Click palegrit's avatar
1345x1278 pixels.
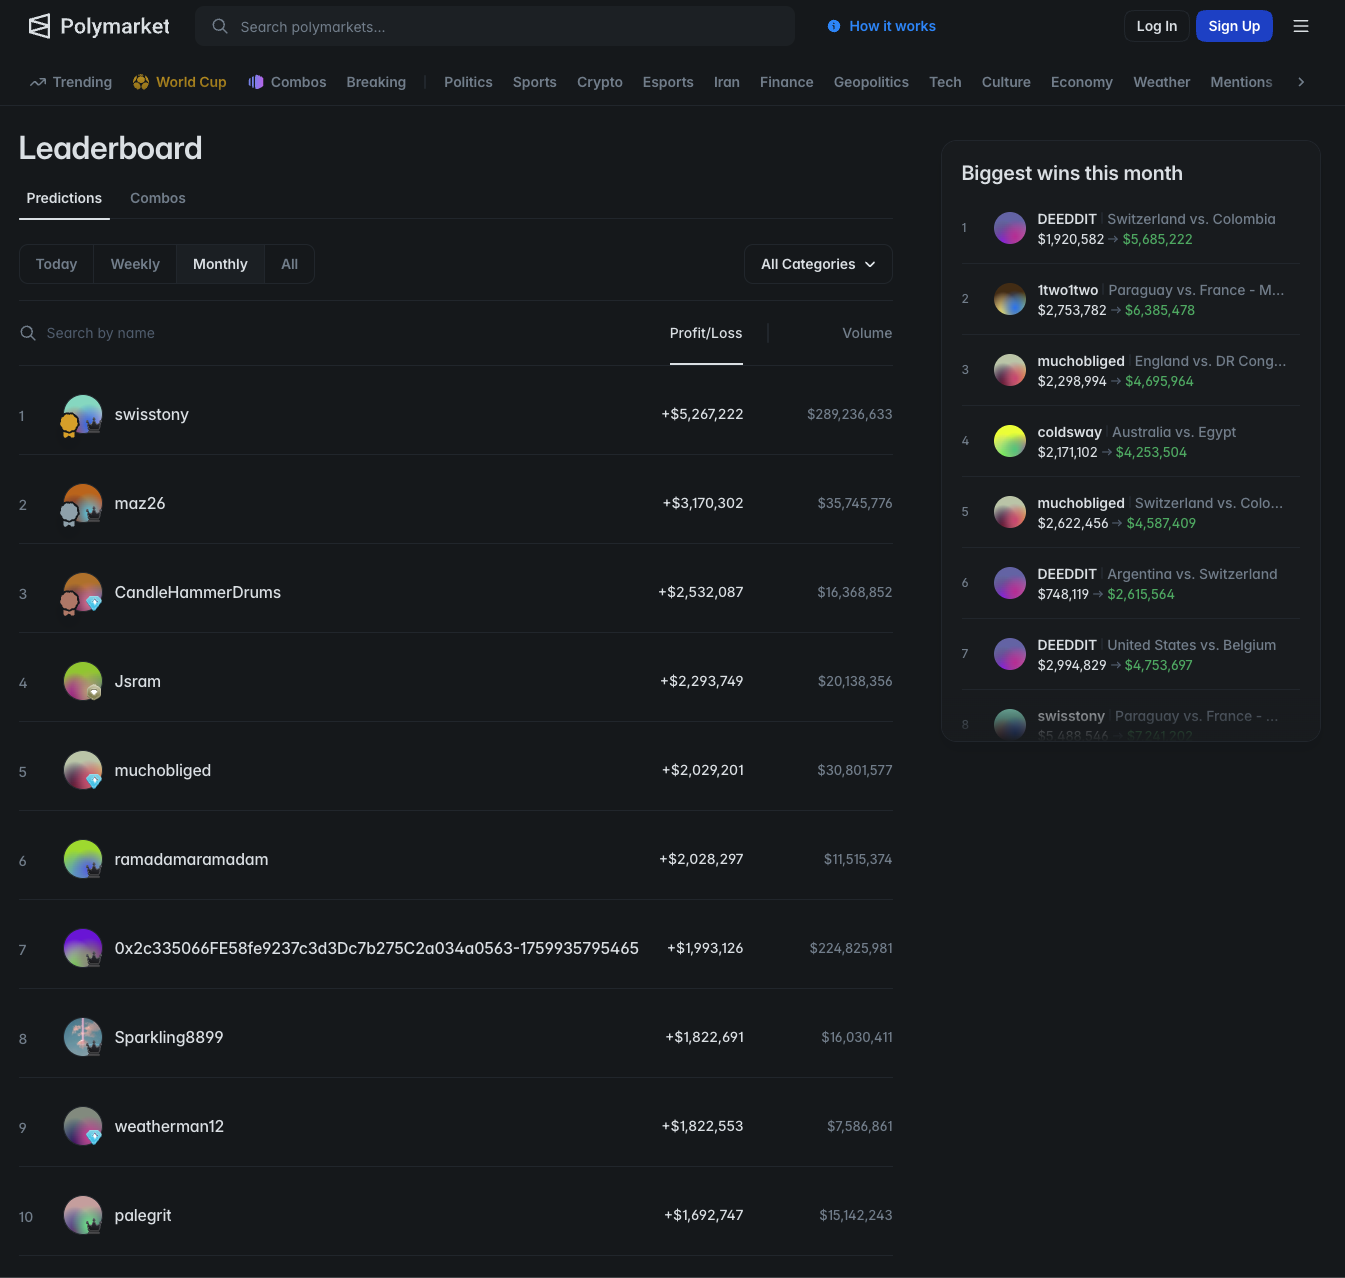pyautogui.click(x=83, y=1215)
